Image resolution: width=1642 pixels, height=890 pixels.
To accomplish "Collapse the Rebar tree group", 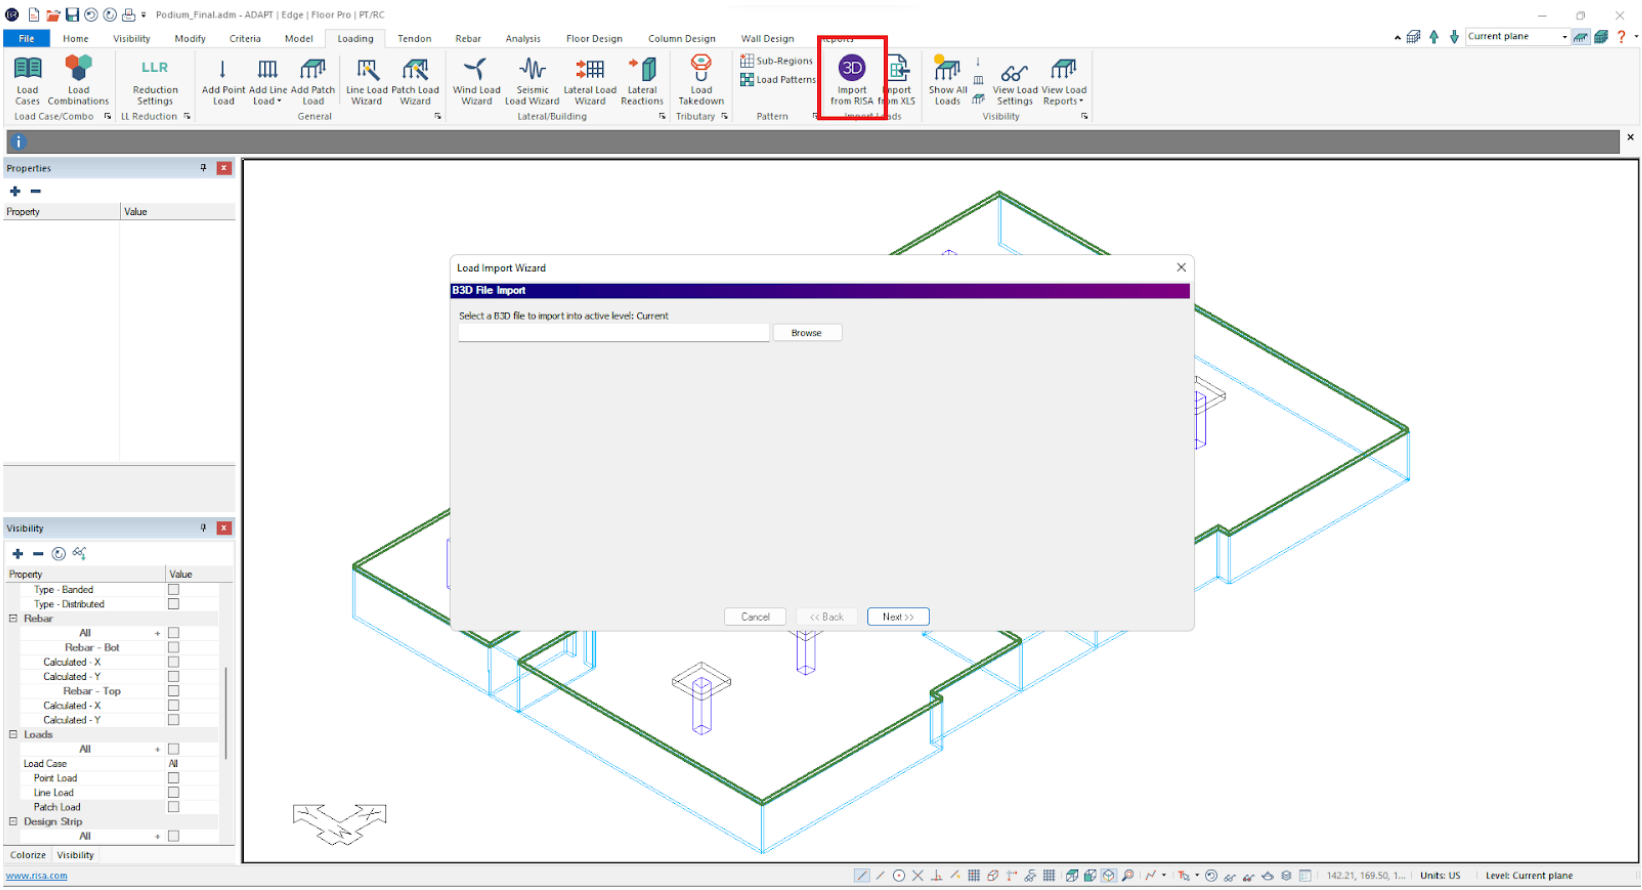I will [x=13, y=619].
